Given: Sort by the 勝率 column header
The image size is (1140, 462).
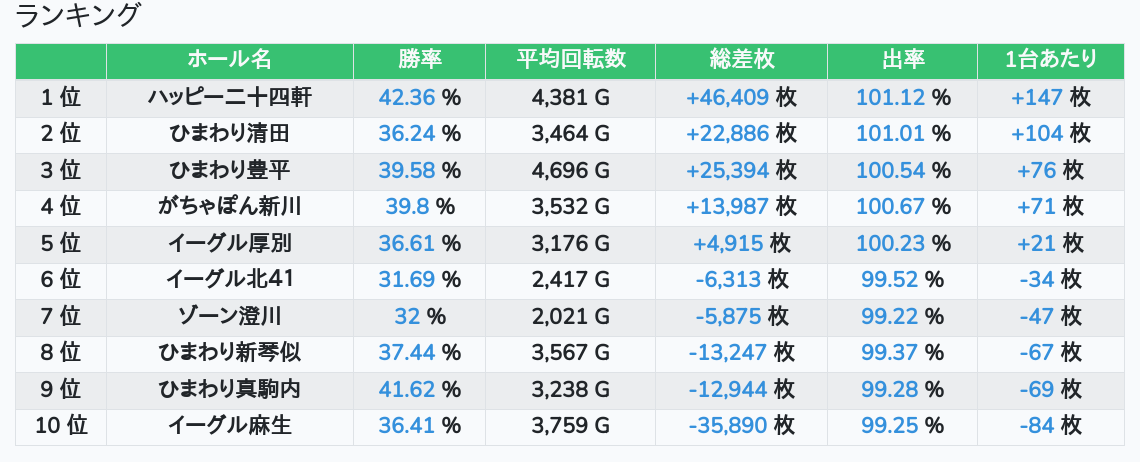Looking at the screenshot, I should pyautogui.click(x=419, y=60).
